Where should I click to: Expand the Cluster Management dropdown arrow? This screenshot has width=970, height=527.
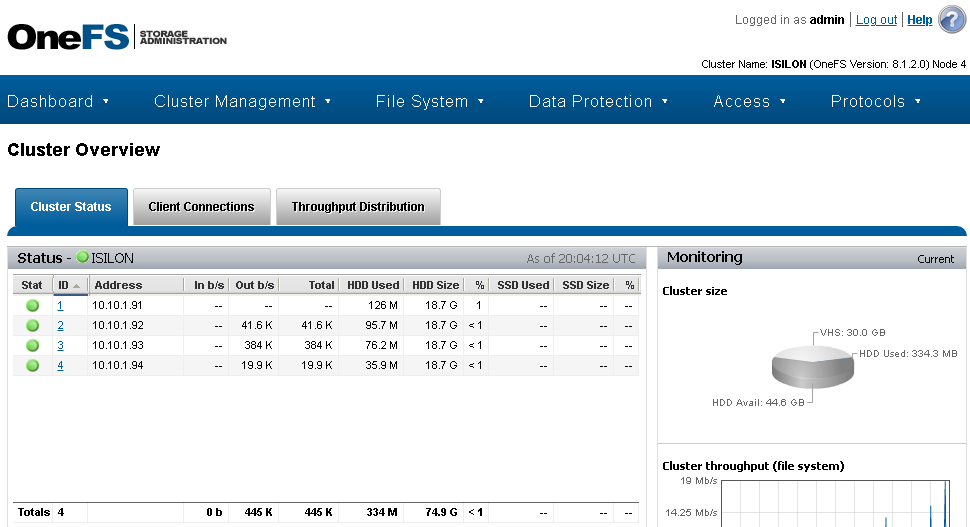(328, 101)
